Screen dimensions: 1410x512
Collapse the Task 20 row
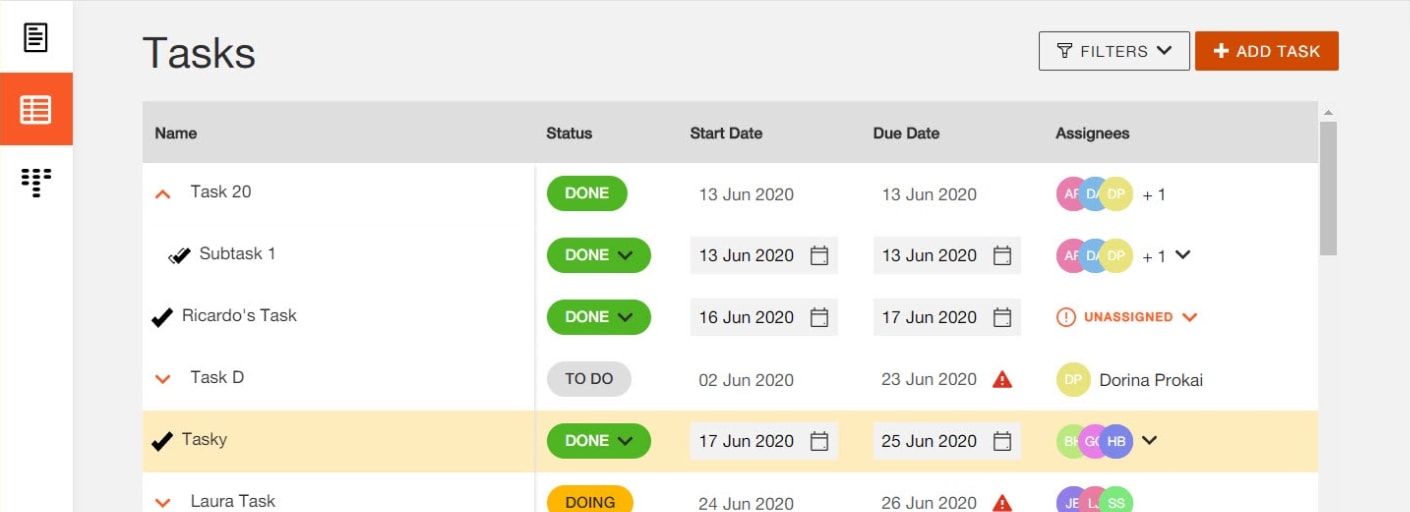[x=163, y=194]
